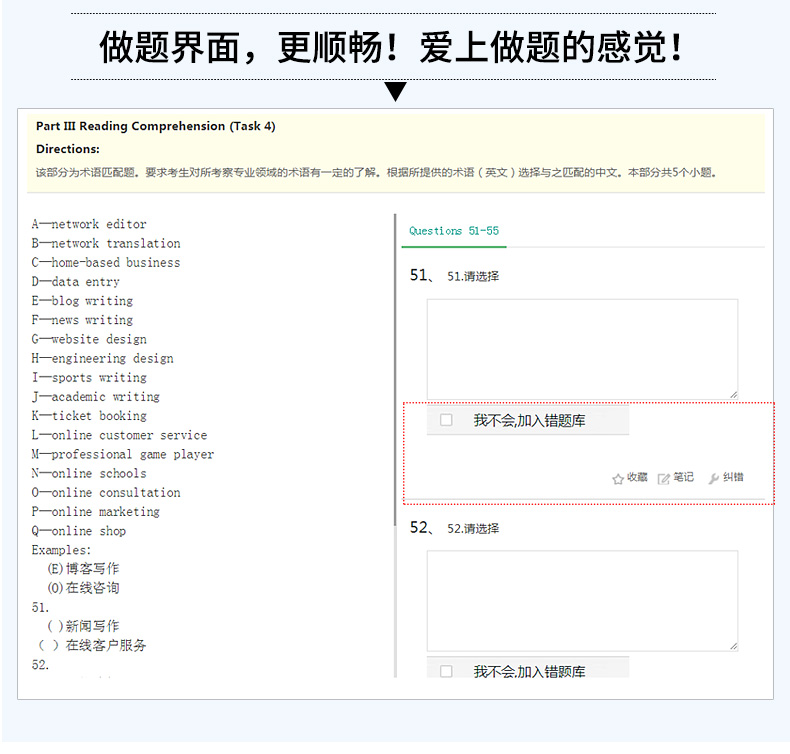790x754 pixels.
Task: Tick the 我不会,加入错题库 checkbox for question 51
Action: point(446,421)
